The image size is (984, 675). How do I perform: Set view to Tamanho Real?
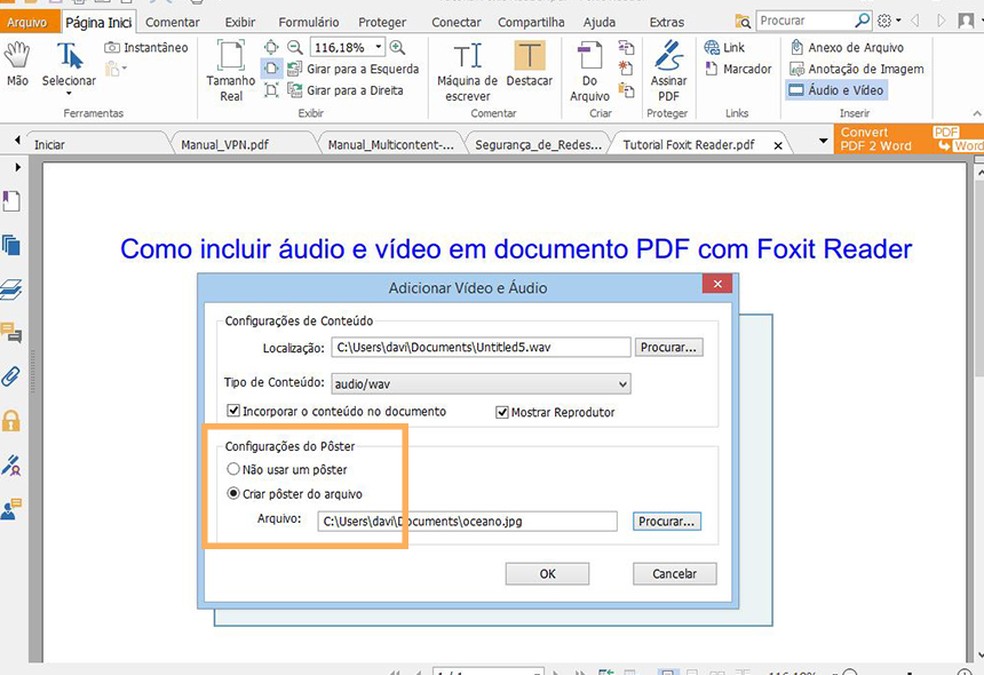tap(230, 70)
